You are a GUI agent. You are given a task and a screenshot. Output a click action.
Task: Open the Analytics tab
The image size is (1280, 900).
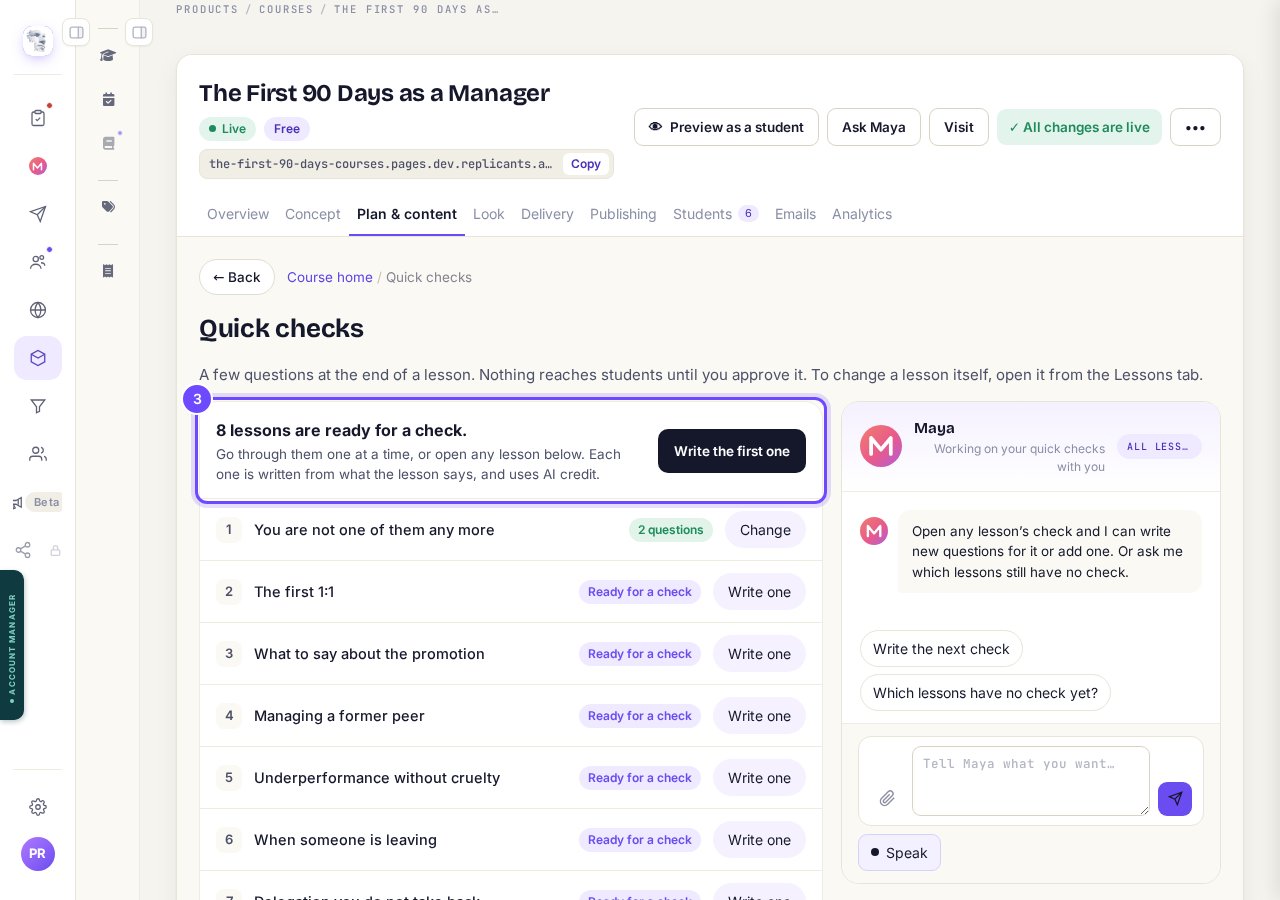tap(862, 214)
